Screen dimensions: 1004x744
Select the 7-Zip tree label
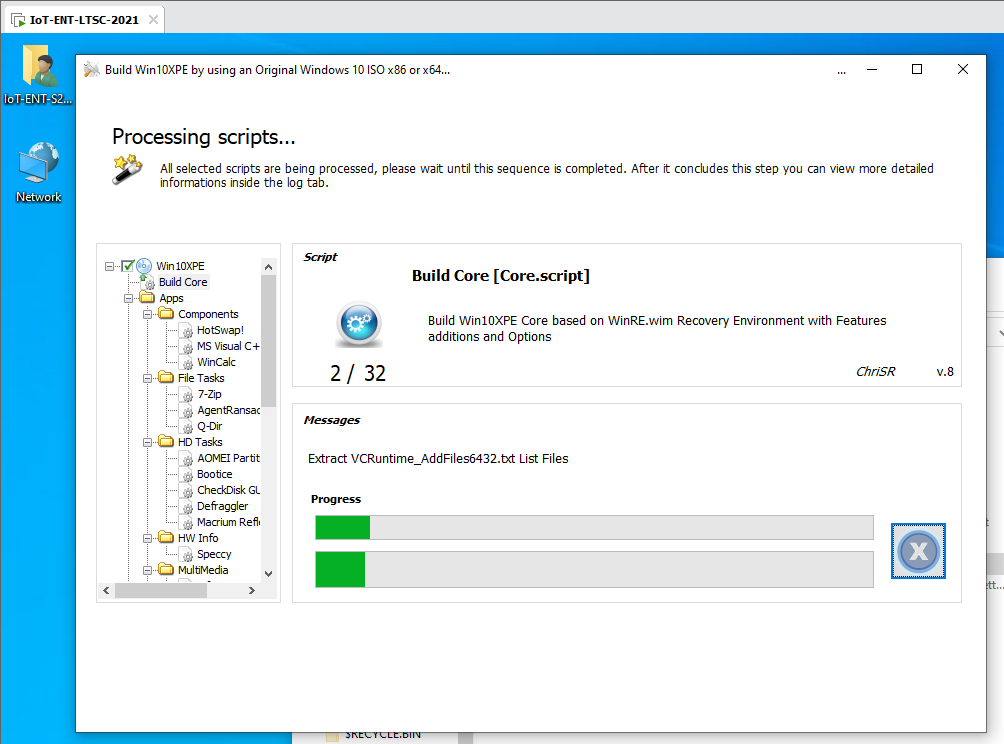pyautogui.click(x=209, y=394)
